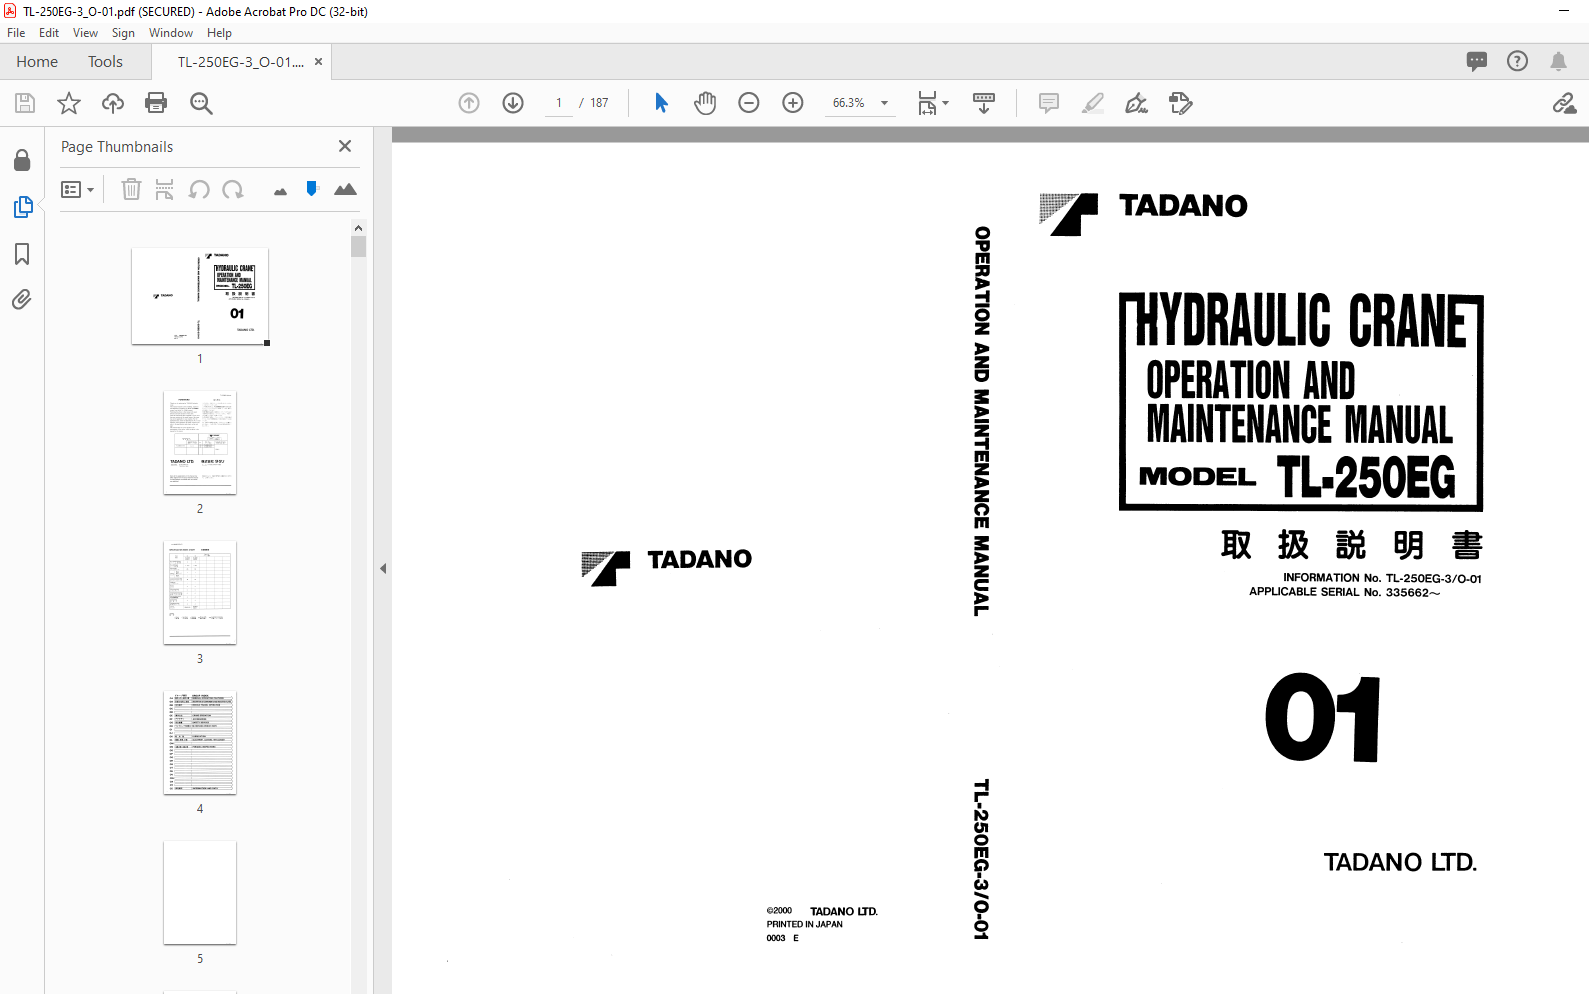Image resolution: width=1589 pixels, height=994 pixels.
Task: Collapse the navigation pane with the arrow
Action: tap(383, 568)
